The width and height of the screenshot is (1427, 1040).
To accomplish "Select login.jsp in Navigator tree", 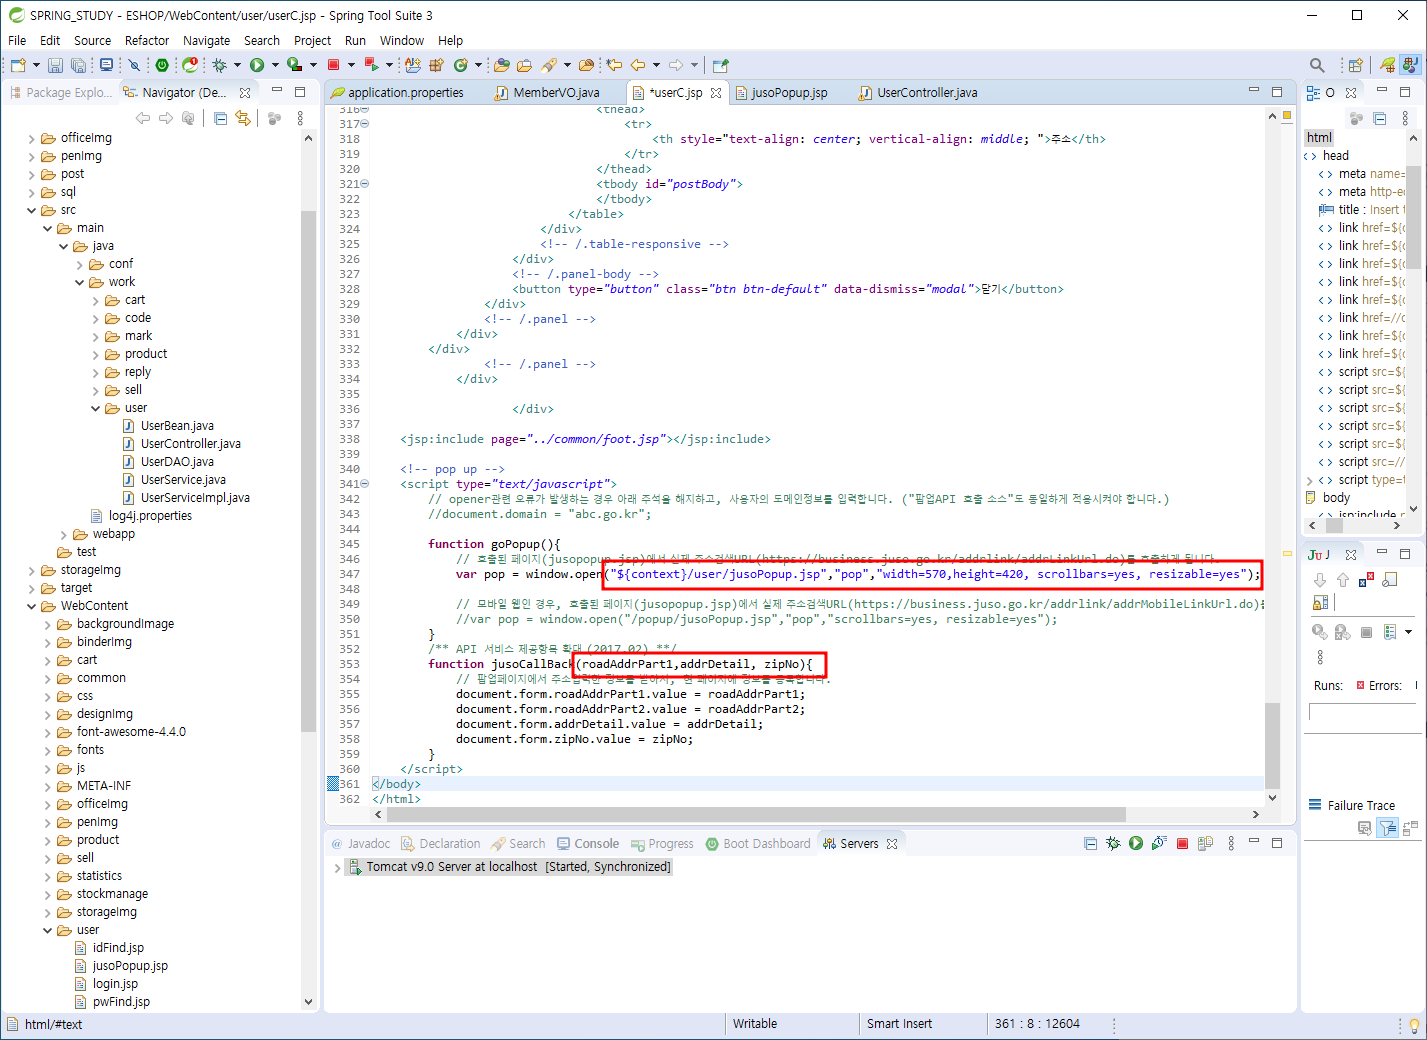I will 108,984.
